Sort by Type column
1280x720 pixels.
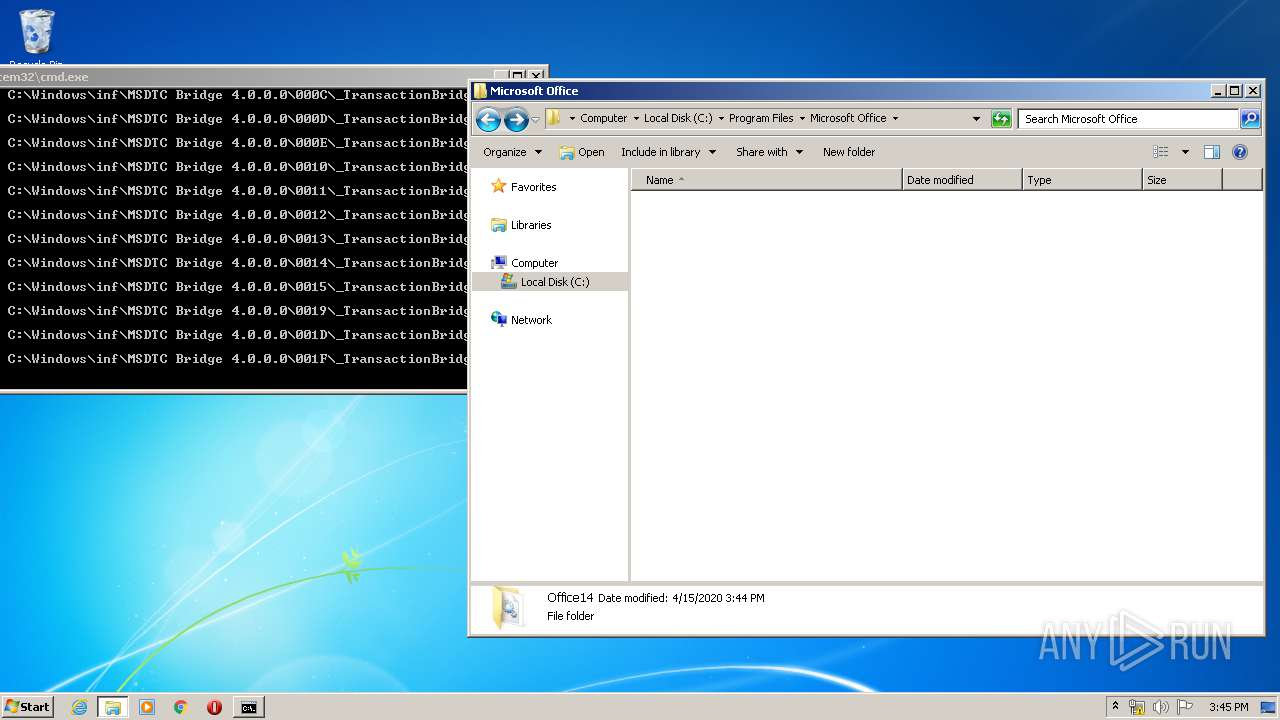coord(1081,180)
